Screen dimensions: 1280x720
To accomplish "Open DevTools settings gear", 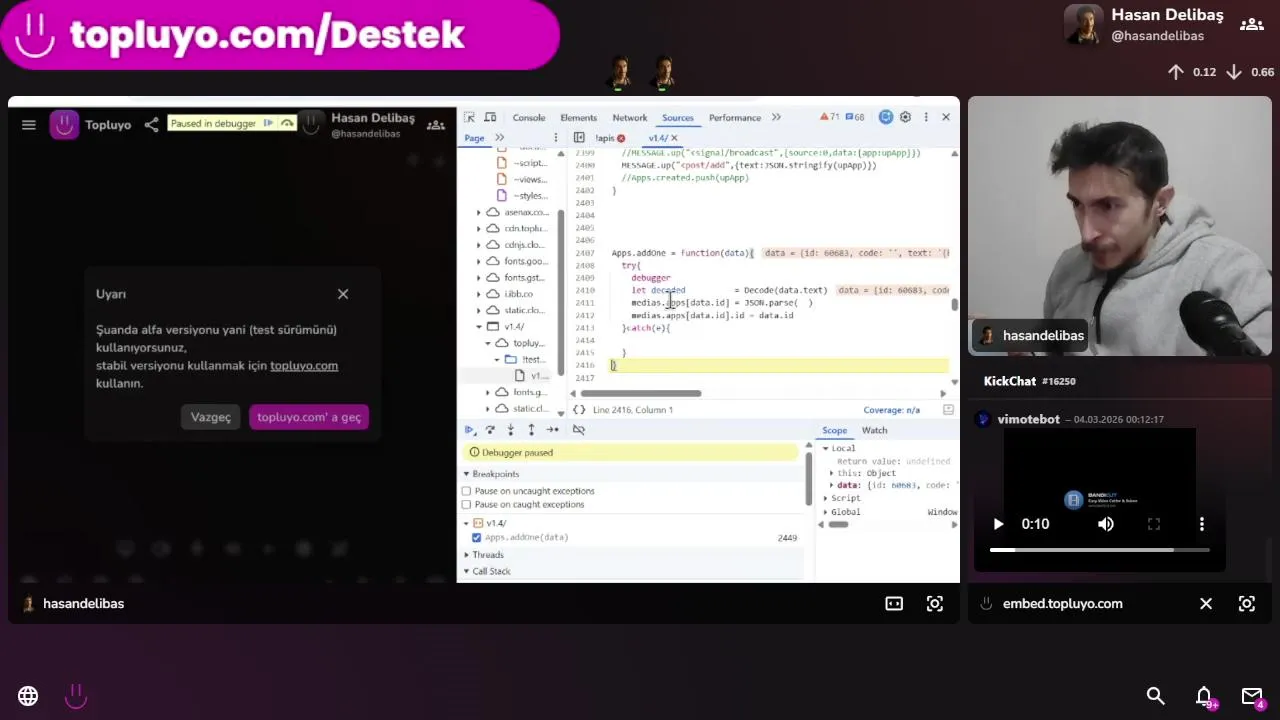I will (x=905, y=117).
